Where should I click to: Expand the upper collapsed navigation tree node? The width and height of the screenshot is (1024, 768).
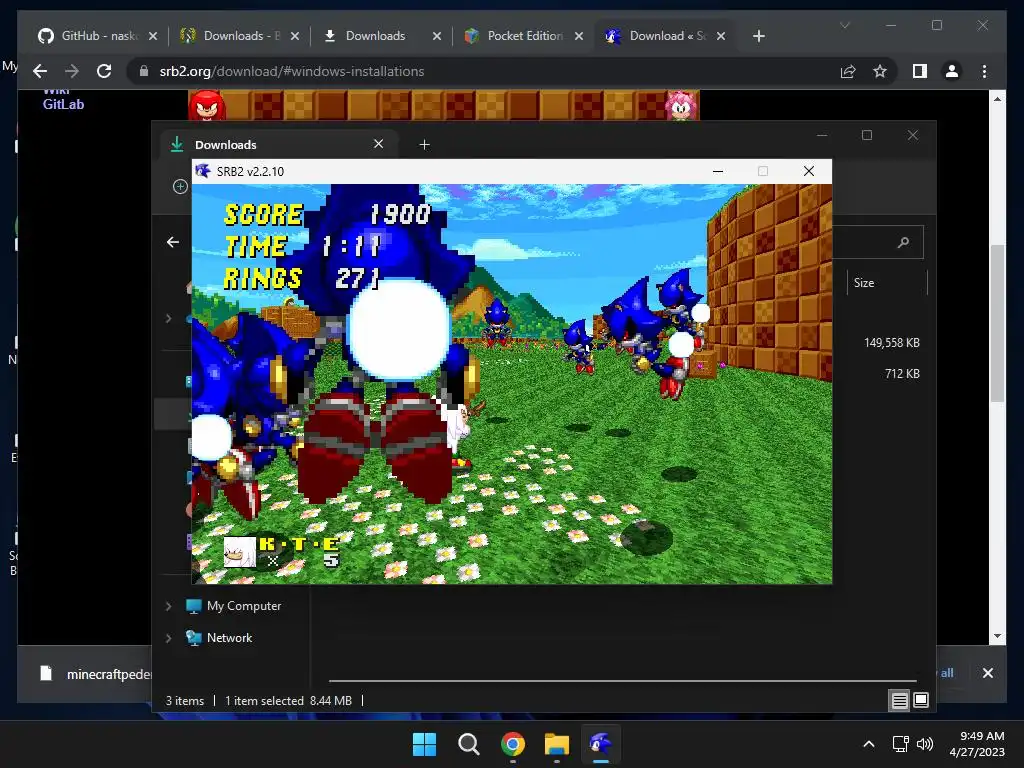pos(168,318)
